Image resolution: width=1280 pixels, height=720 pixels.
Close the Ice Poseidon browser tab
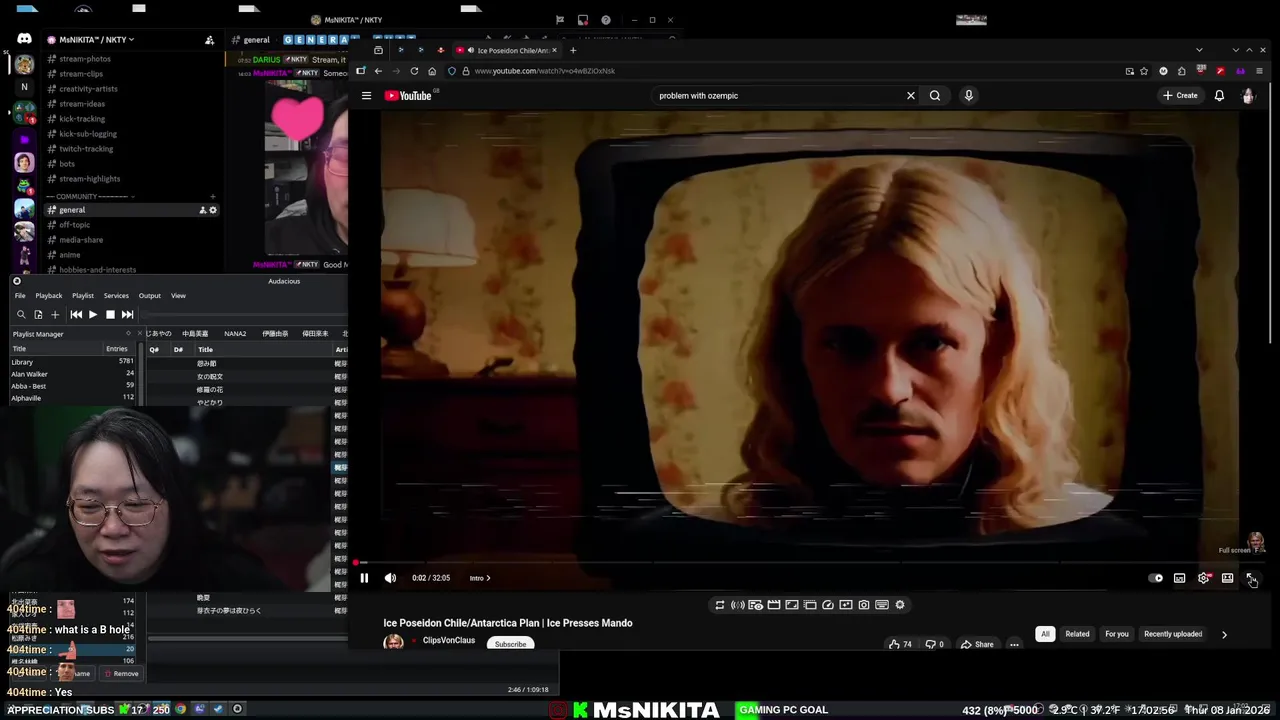point(554,50)
